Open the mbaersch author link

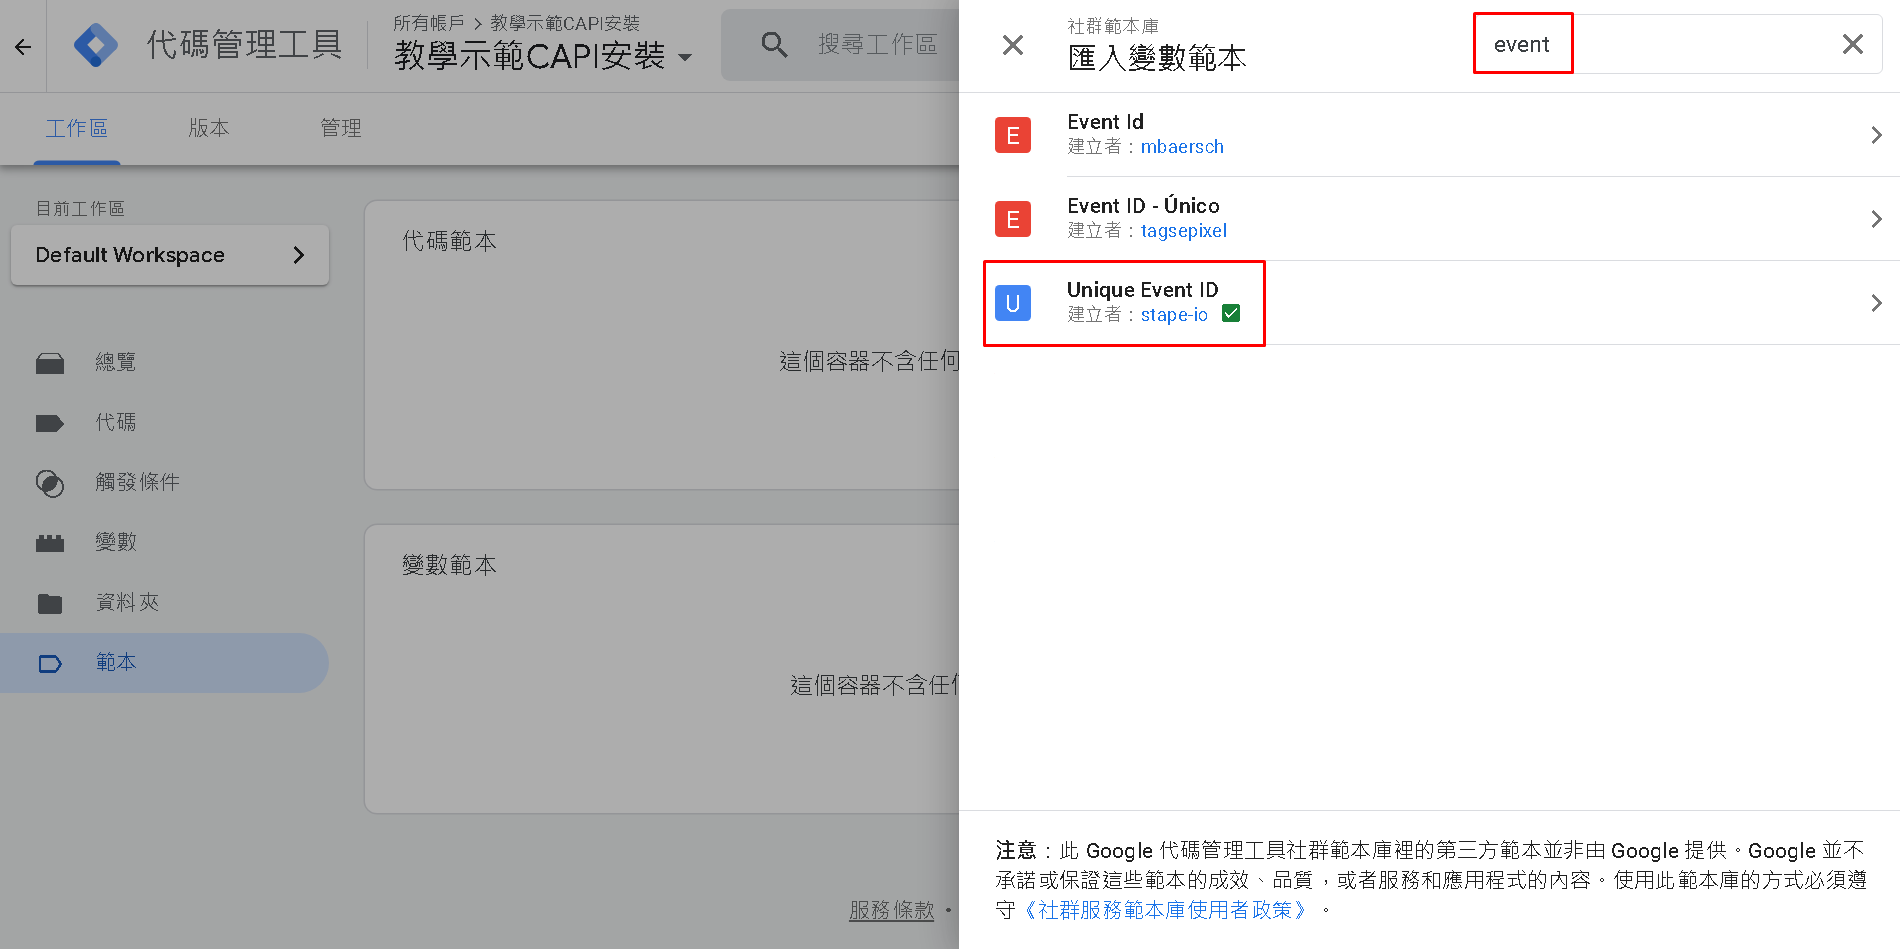click(1182, 147)
